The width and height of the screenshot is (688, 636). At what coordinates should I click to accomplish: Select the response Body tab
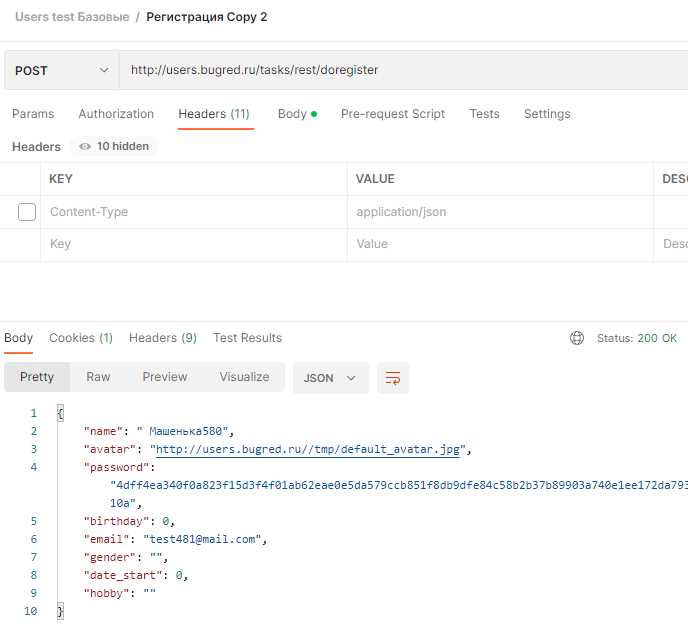point(18,338)
